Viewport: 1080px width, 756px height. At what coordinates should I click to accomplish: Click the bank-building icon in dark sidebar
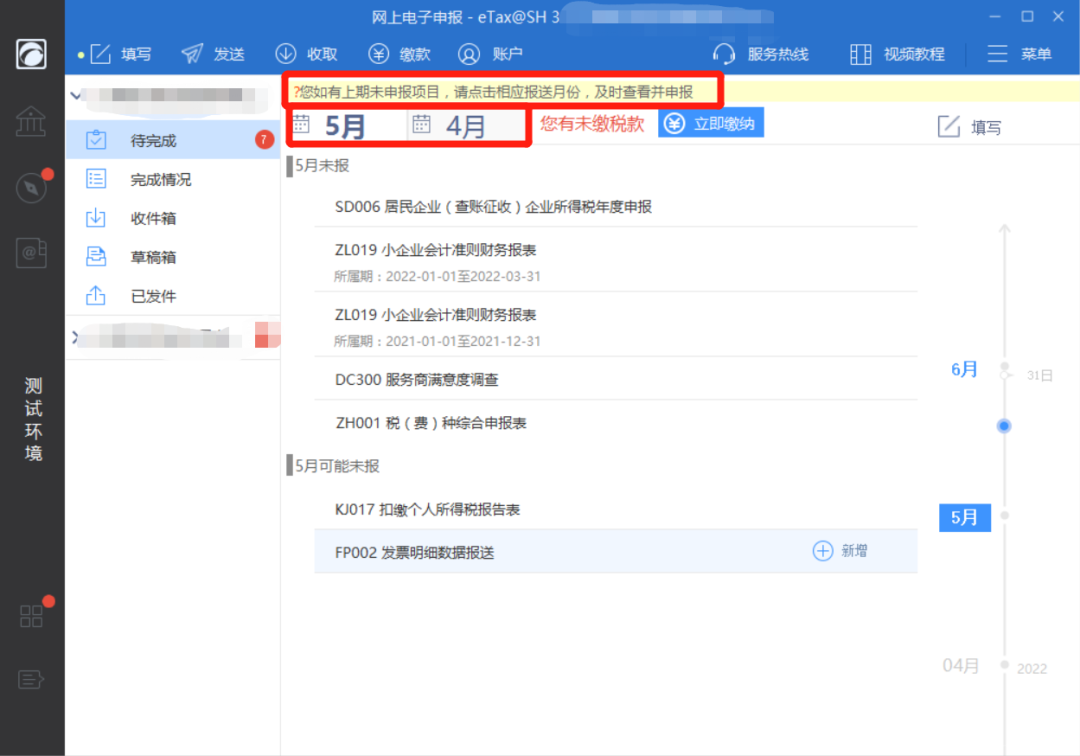(x=30, y=120)
